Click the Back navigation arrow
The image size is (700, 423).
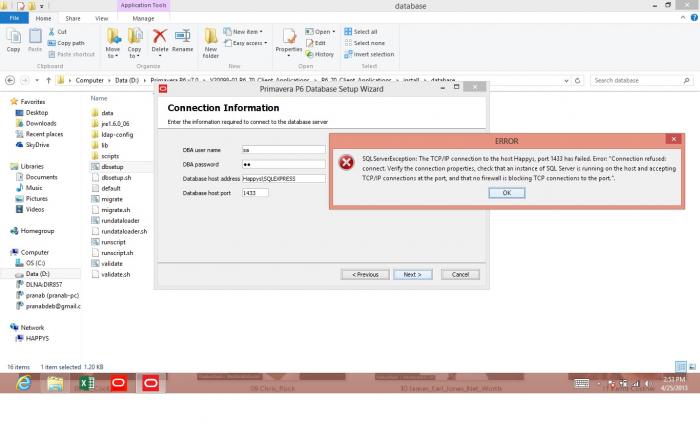point(10,80)
